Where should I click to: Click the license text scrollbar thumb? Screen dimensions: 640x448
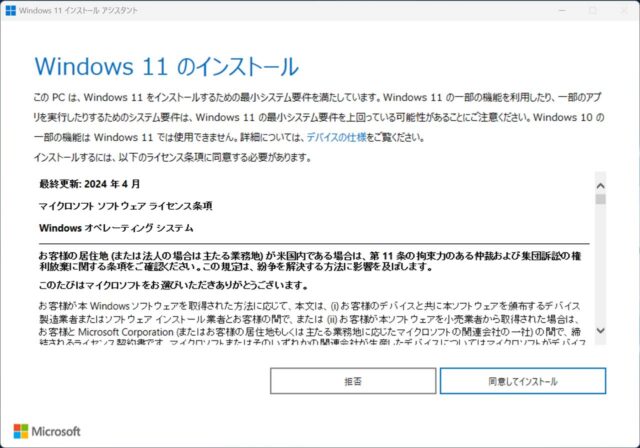[x=600, y=198]
